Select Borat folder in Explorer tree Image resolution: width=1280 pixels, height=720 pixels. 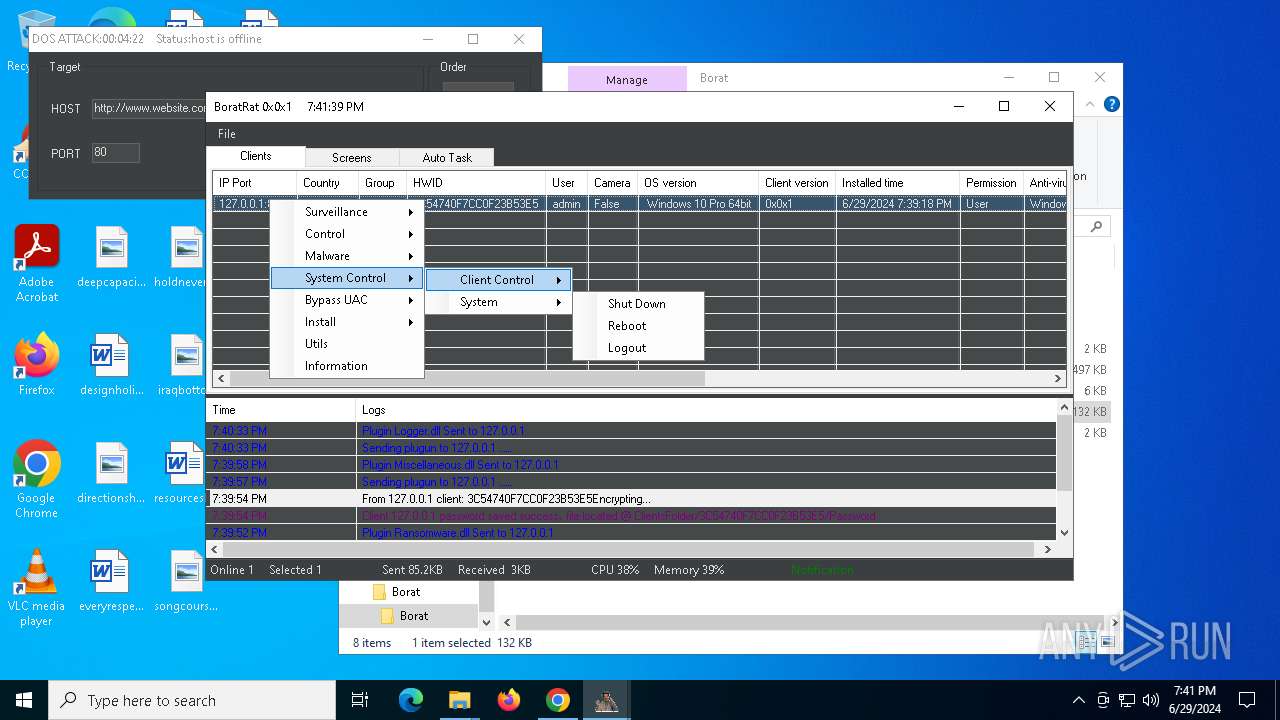(413, 616)
